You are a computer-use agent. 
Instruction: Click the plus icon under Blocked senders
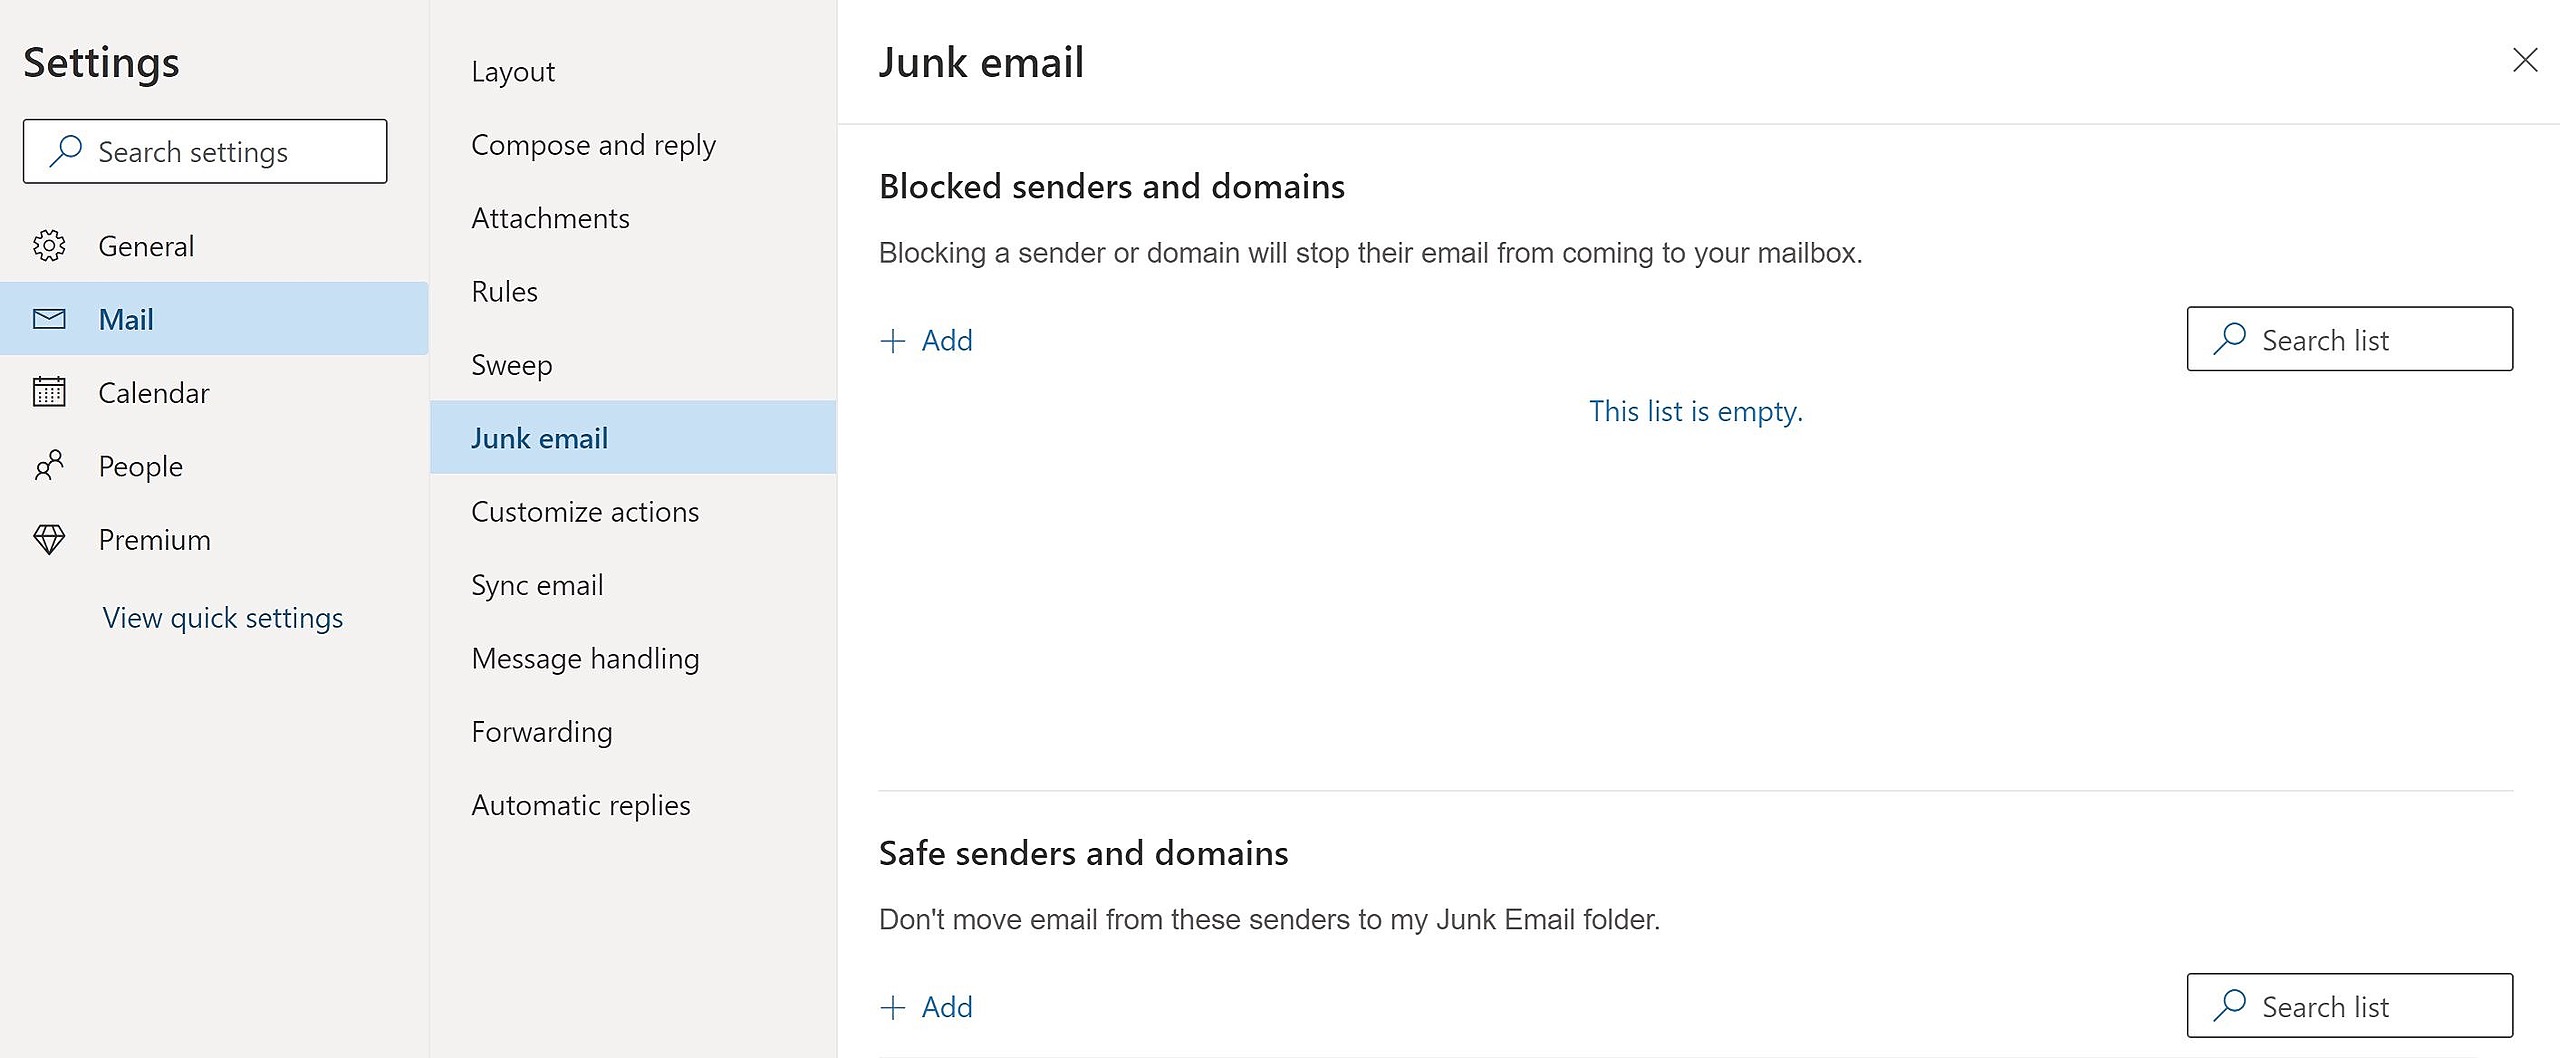[x=893, y=341]
